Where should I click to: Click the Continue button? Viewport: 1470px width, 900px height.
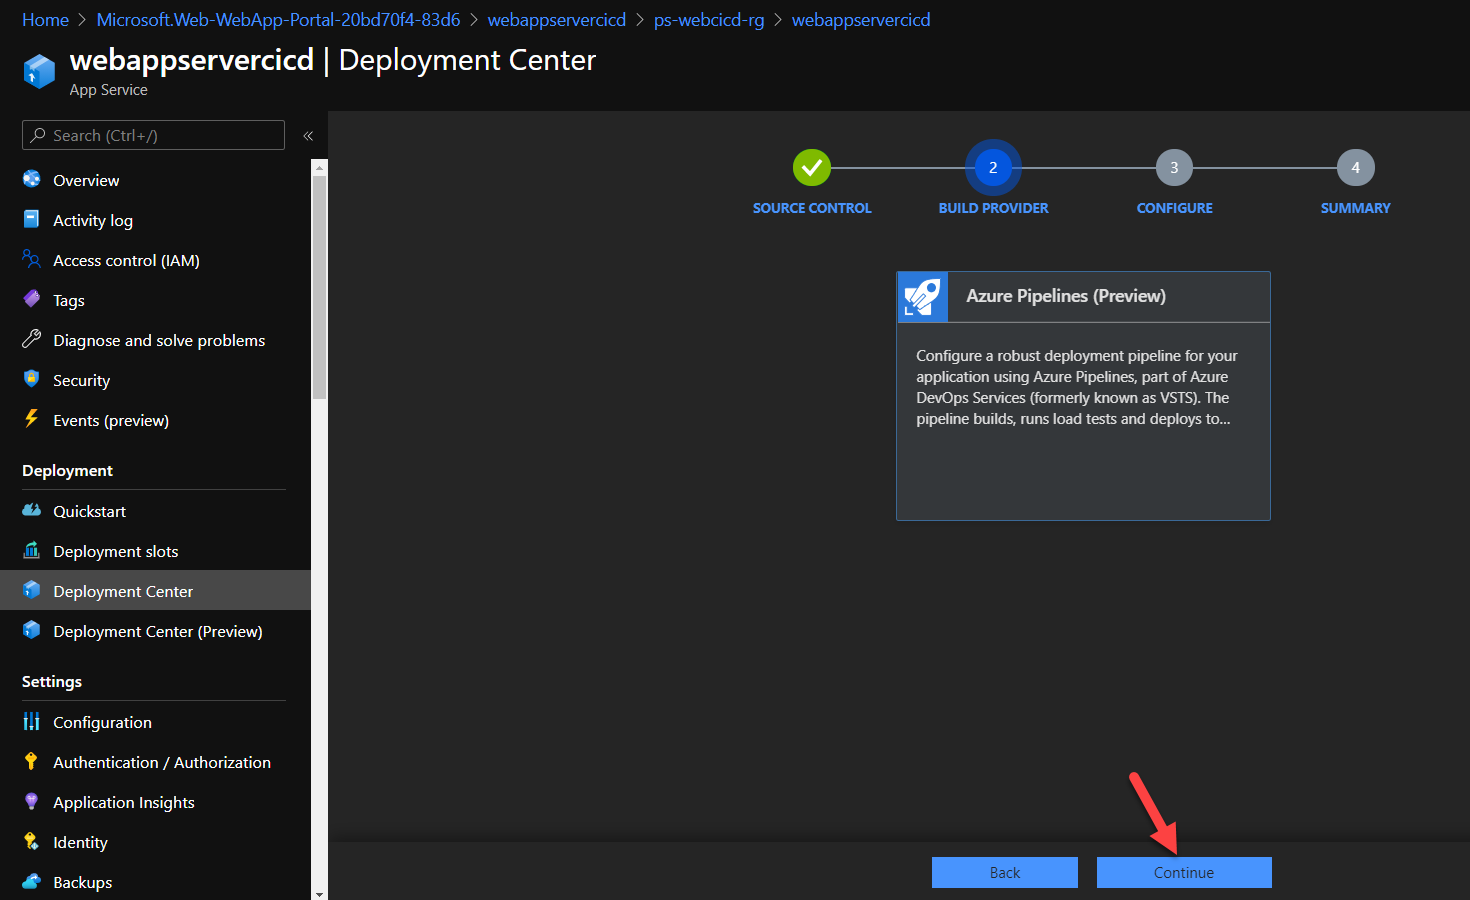1184,872
